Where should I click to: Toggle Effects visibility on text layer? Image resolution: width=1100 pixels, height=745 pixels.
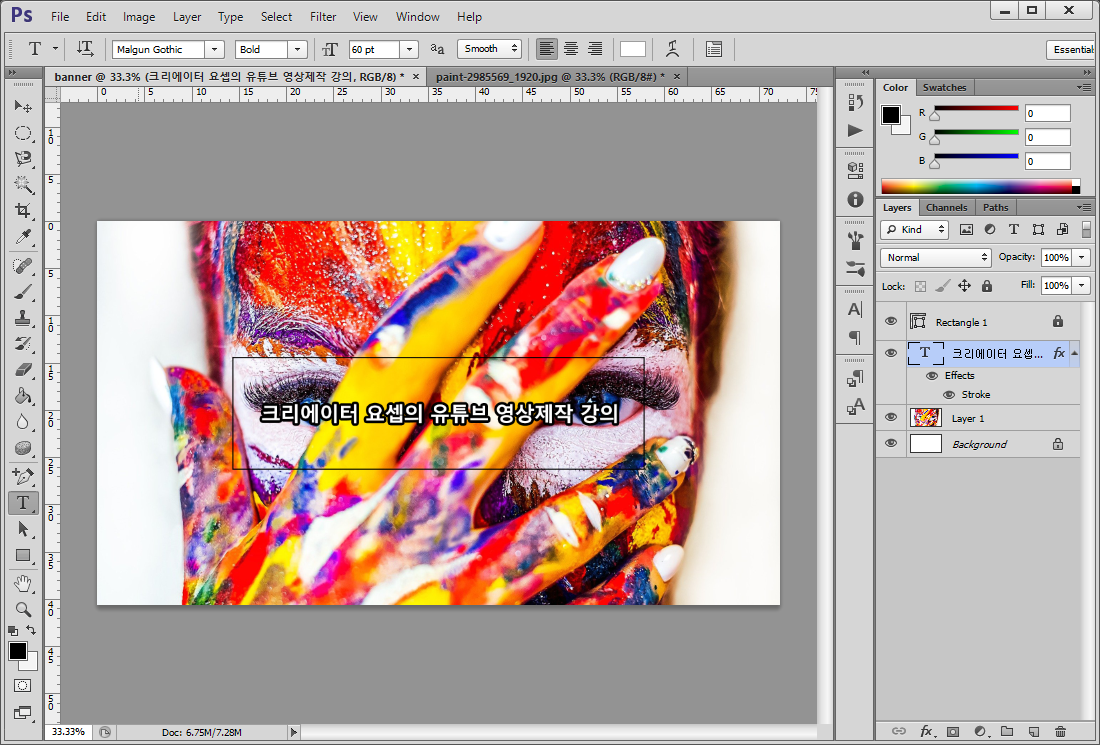click(932, 376)
